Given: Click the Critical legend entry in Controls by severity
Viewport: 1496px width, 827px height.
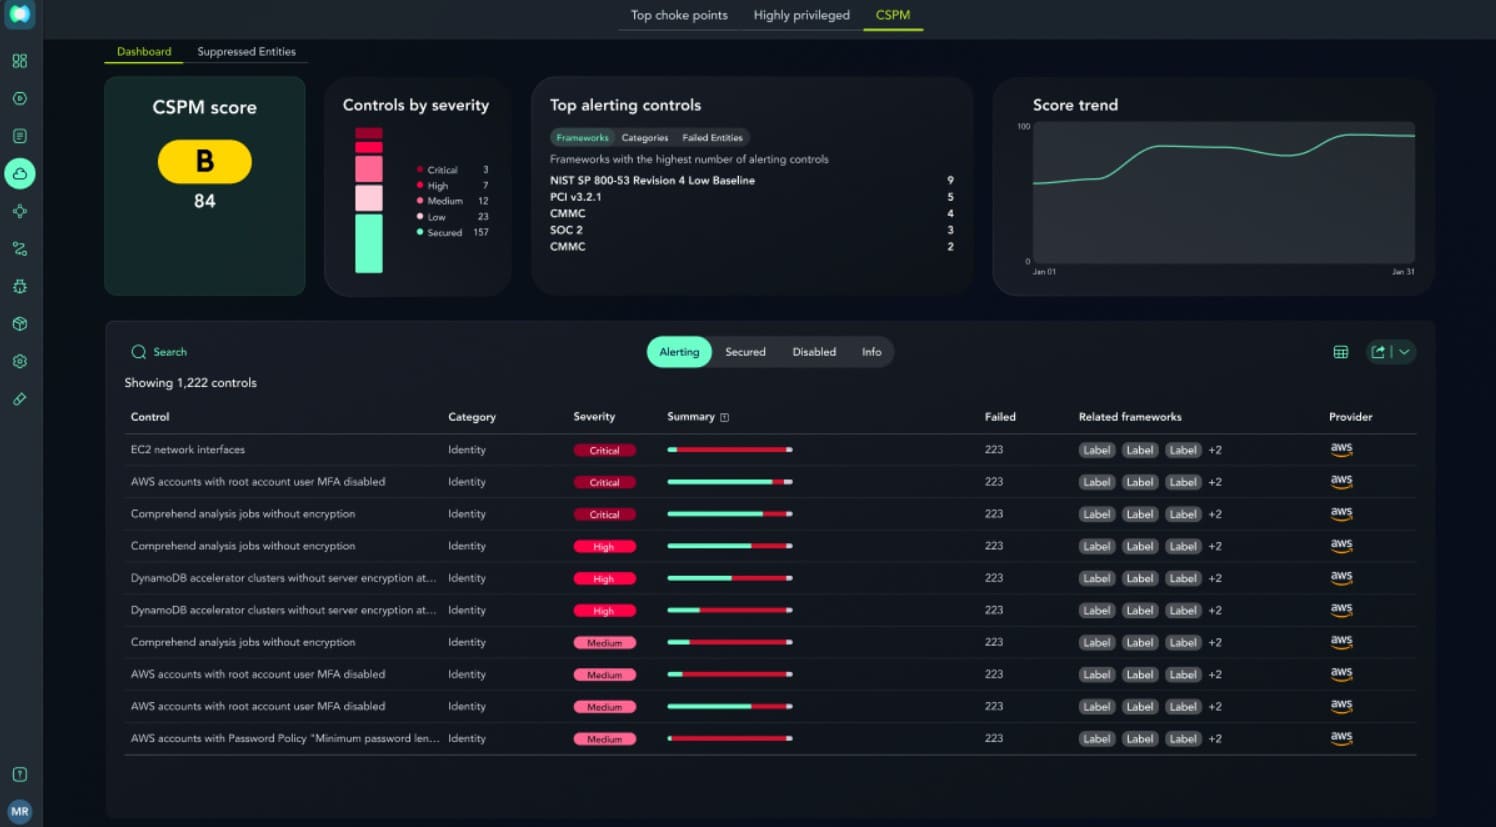Looking at the screenshot, I should pyautogui.click(x=452, y=170).
